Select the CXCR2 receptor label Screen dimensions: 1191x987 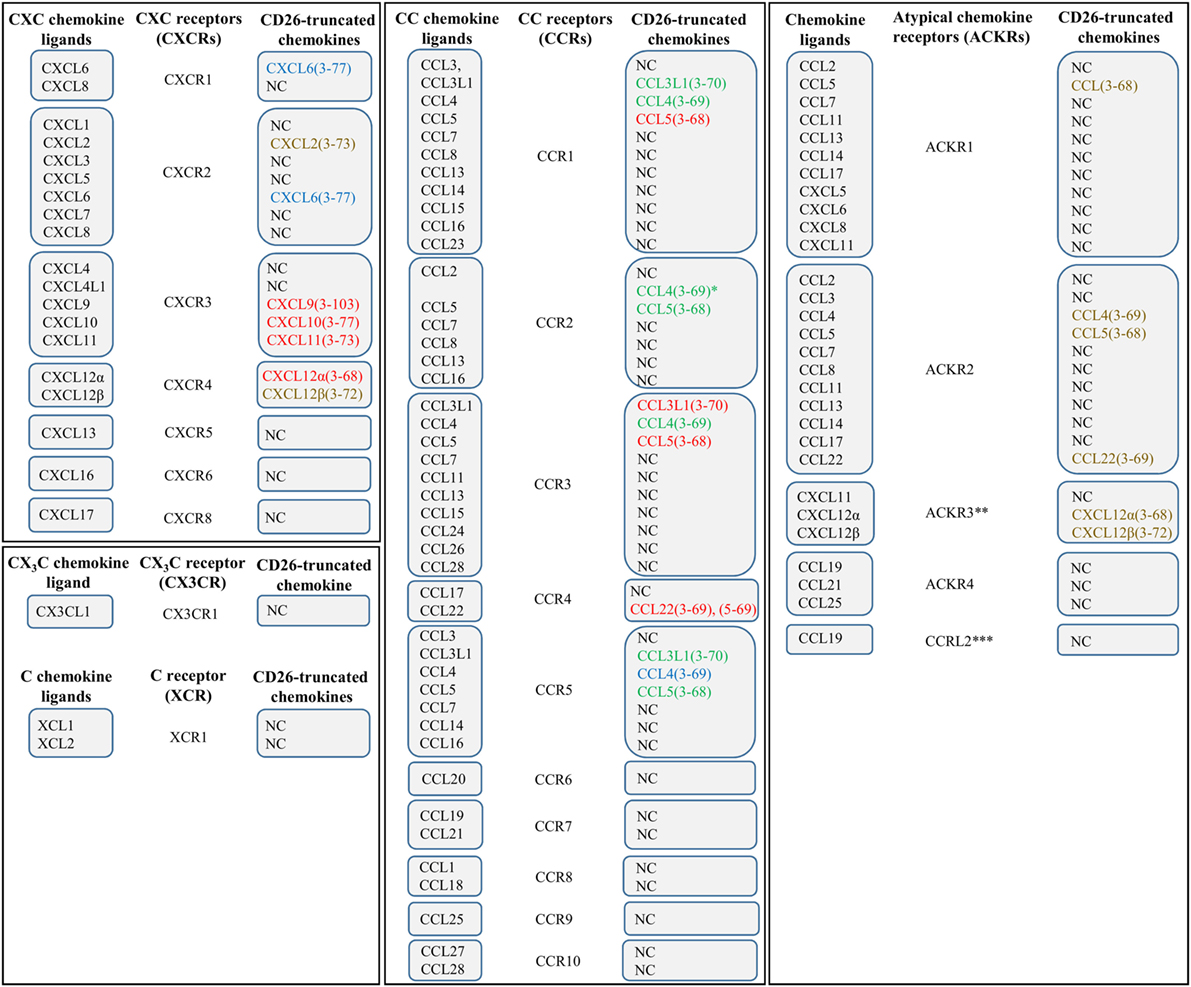[187, 172]
